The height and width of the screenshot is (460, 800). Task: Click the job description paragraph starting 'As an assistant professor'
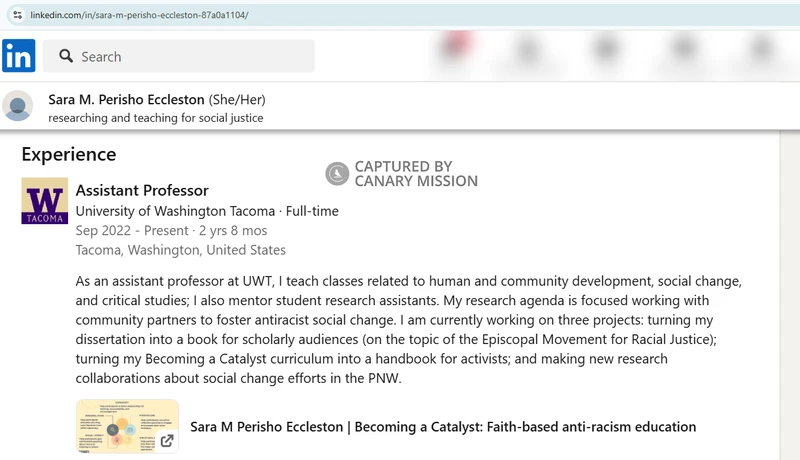pyautogui.click(x=409, y=329)
